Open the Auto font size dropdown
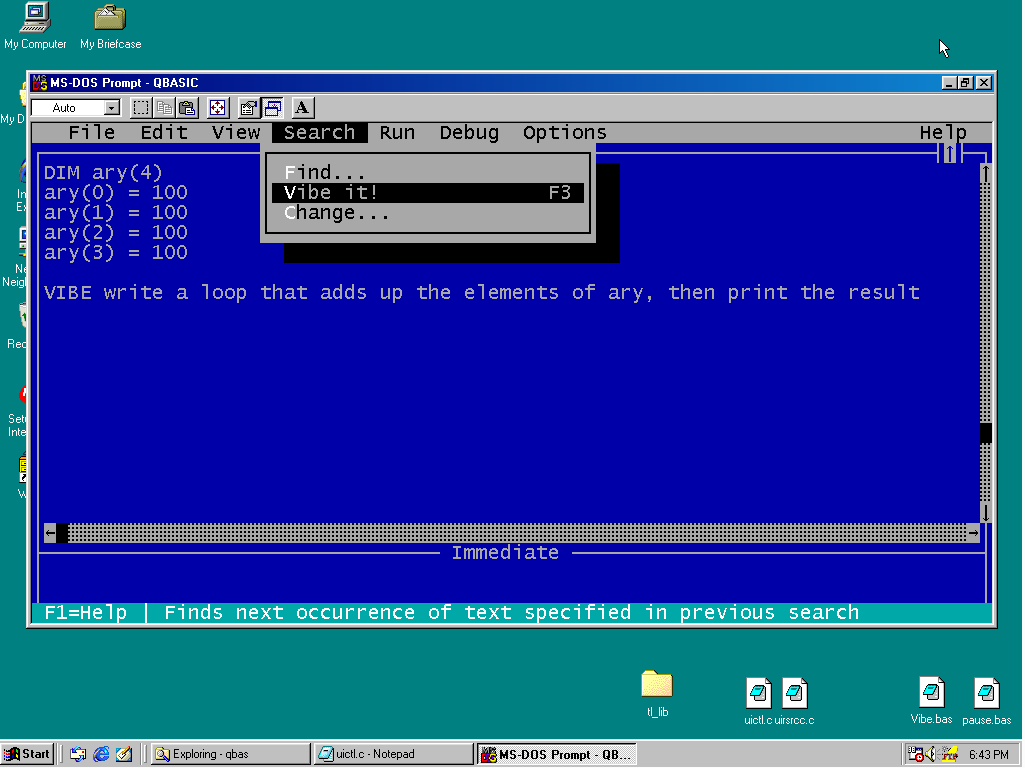Screen dimensions: 1025x768 [112, 108]
